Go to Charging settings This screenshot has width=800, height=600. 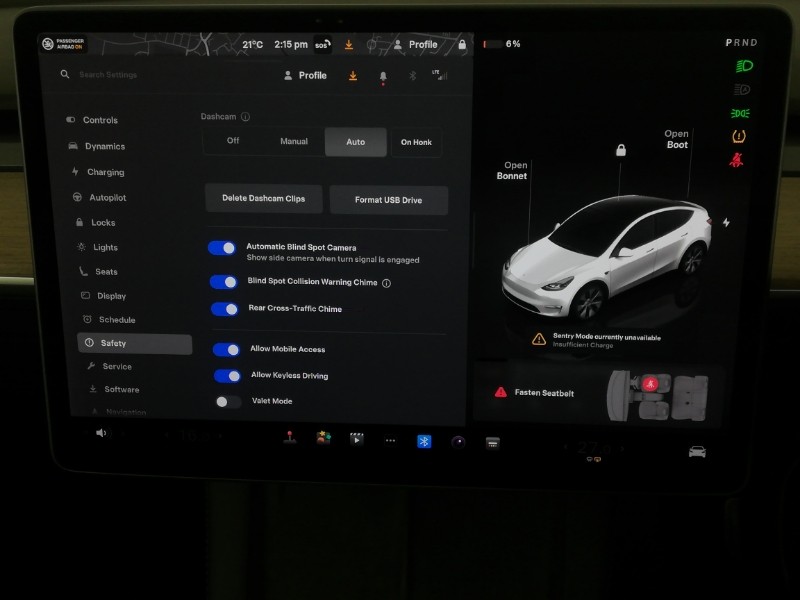point(98,172)
